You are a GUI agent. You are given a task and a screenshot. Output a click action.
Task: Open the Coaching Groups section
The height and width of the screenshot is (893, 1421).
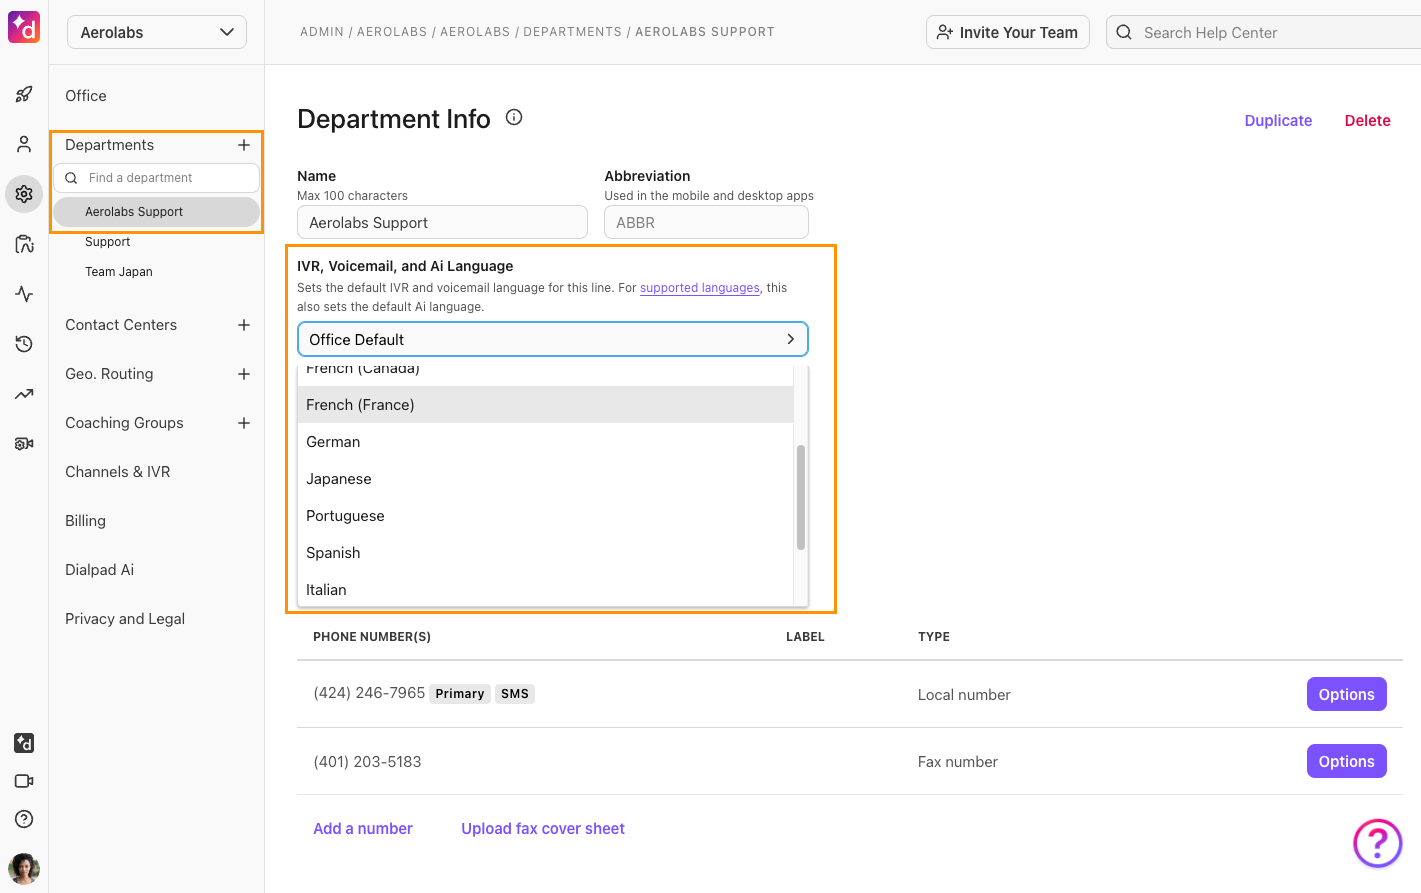click(x=124, y=423)
